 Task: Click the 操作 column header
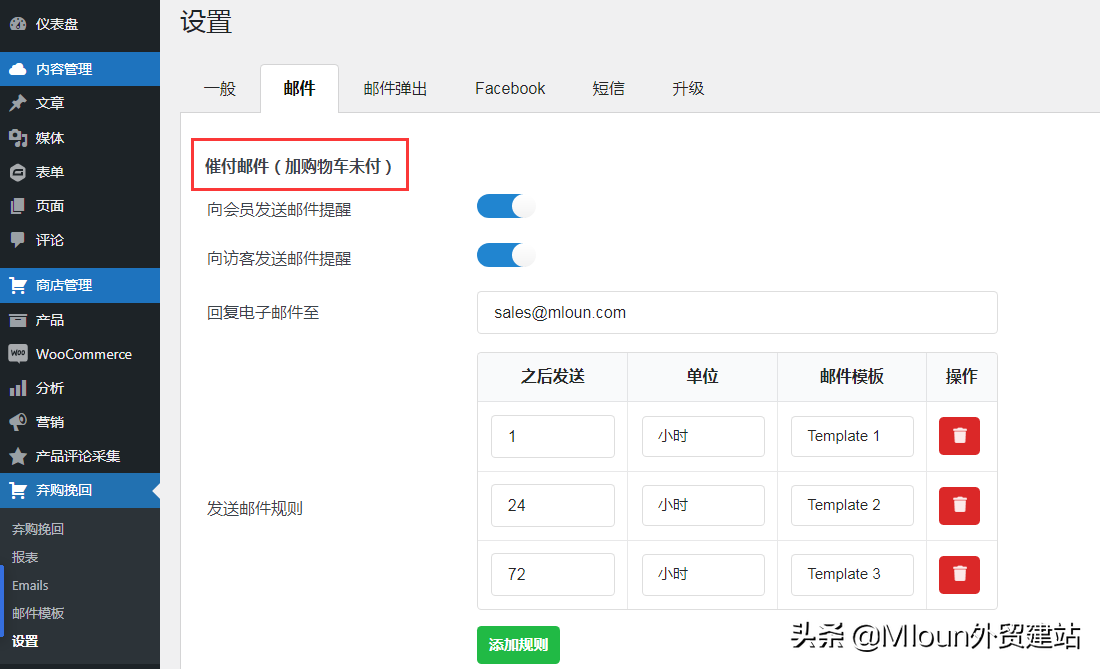click(x=961, y=377)
